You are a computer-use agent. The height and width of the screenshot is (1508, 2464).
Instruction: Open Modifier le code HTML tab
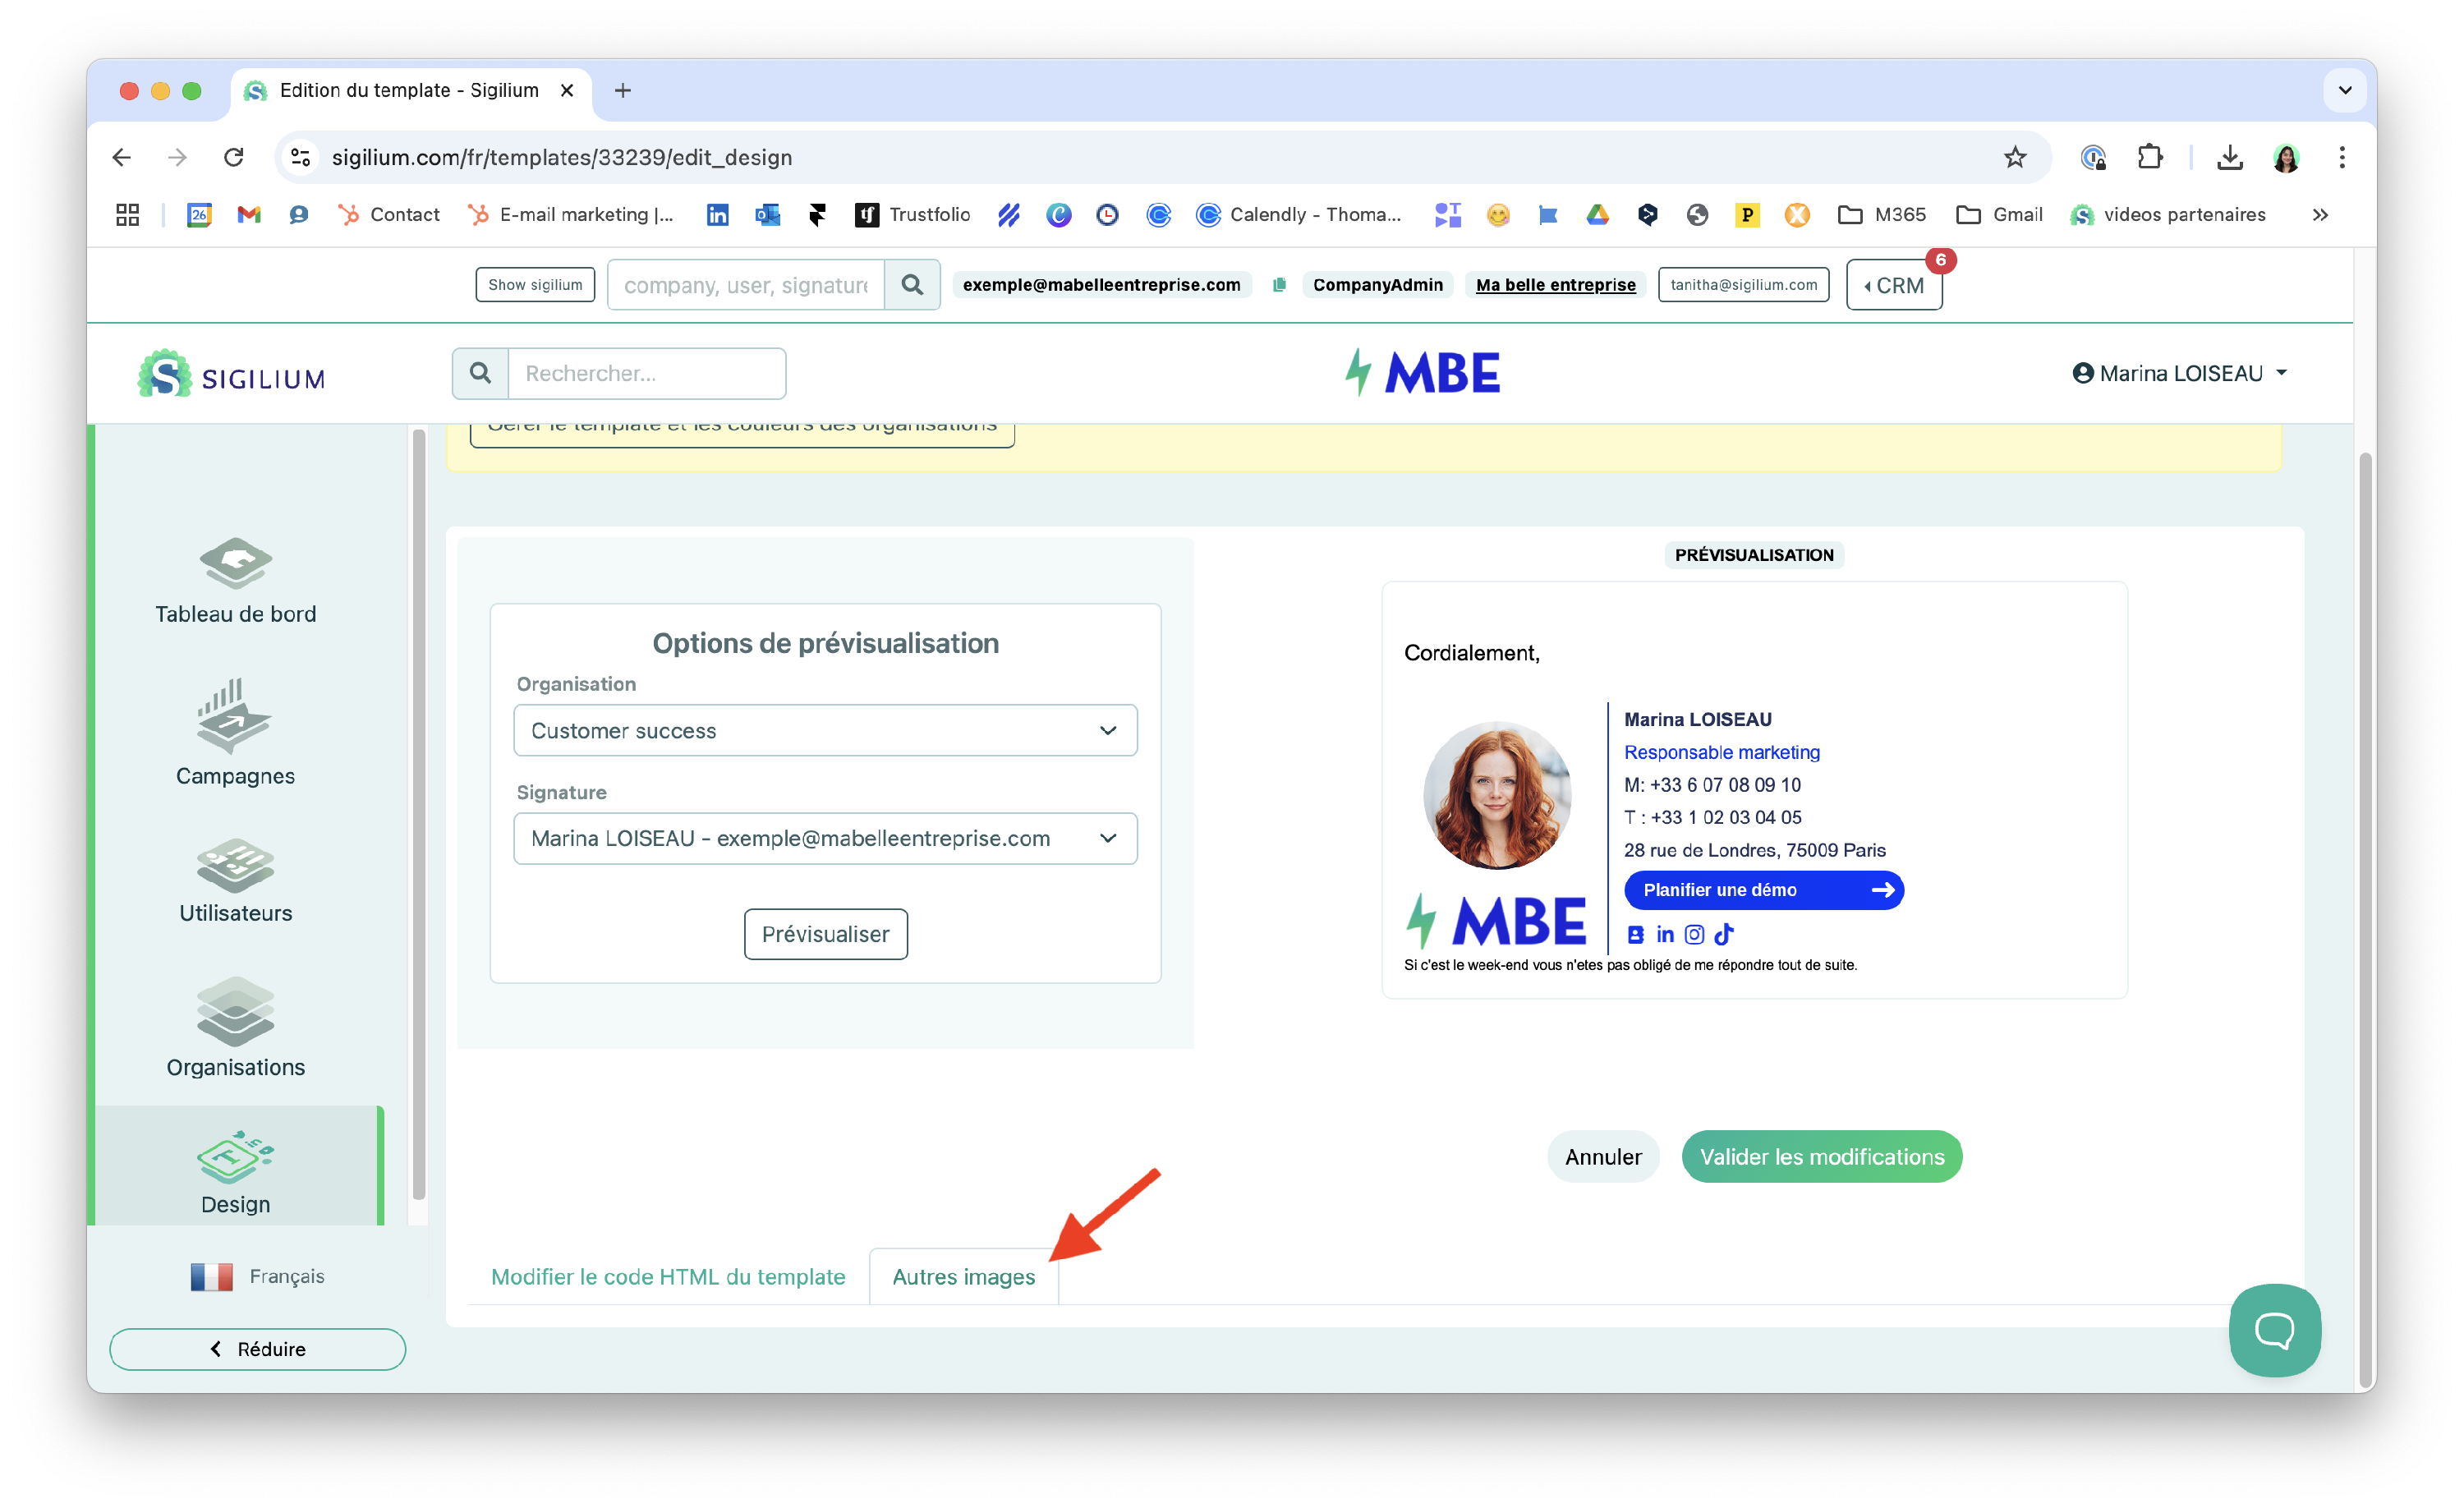coord(668,1276)
